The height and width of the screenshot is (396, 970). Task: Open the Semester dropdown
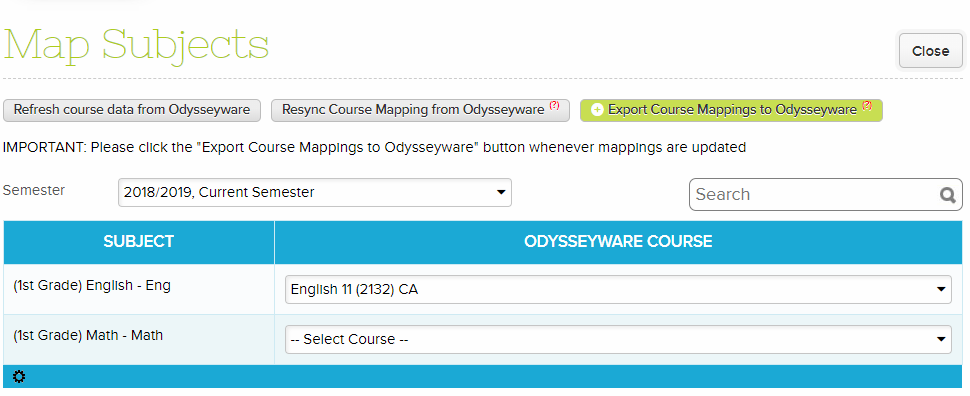click(315, 192)
